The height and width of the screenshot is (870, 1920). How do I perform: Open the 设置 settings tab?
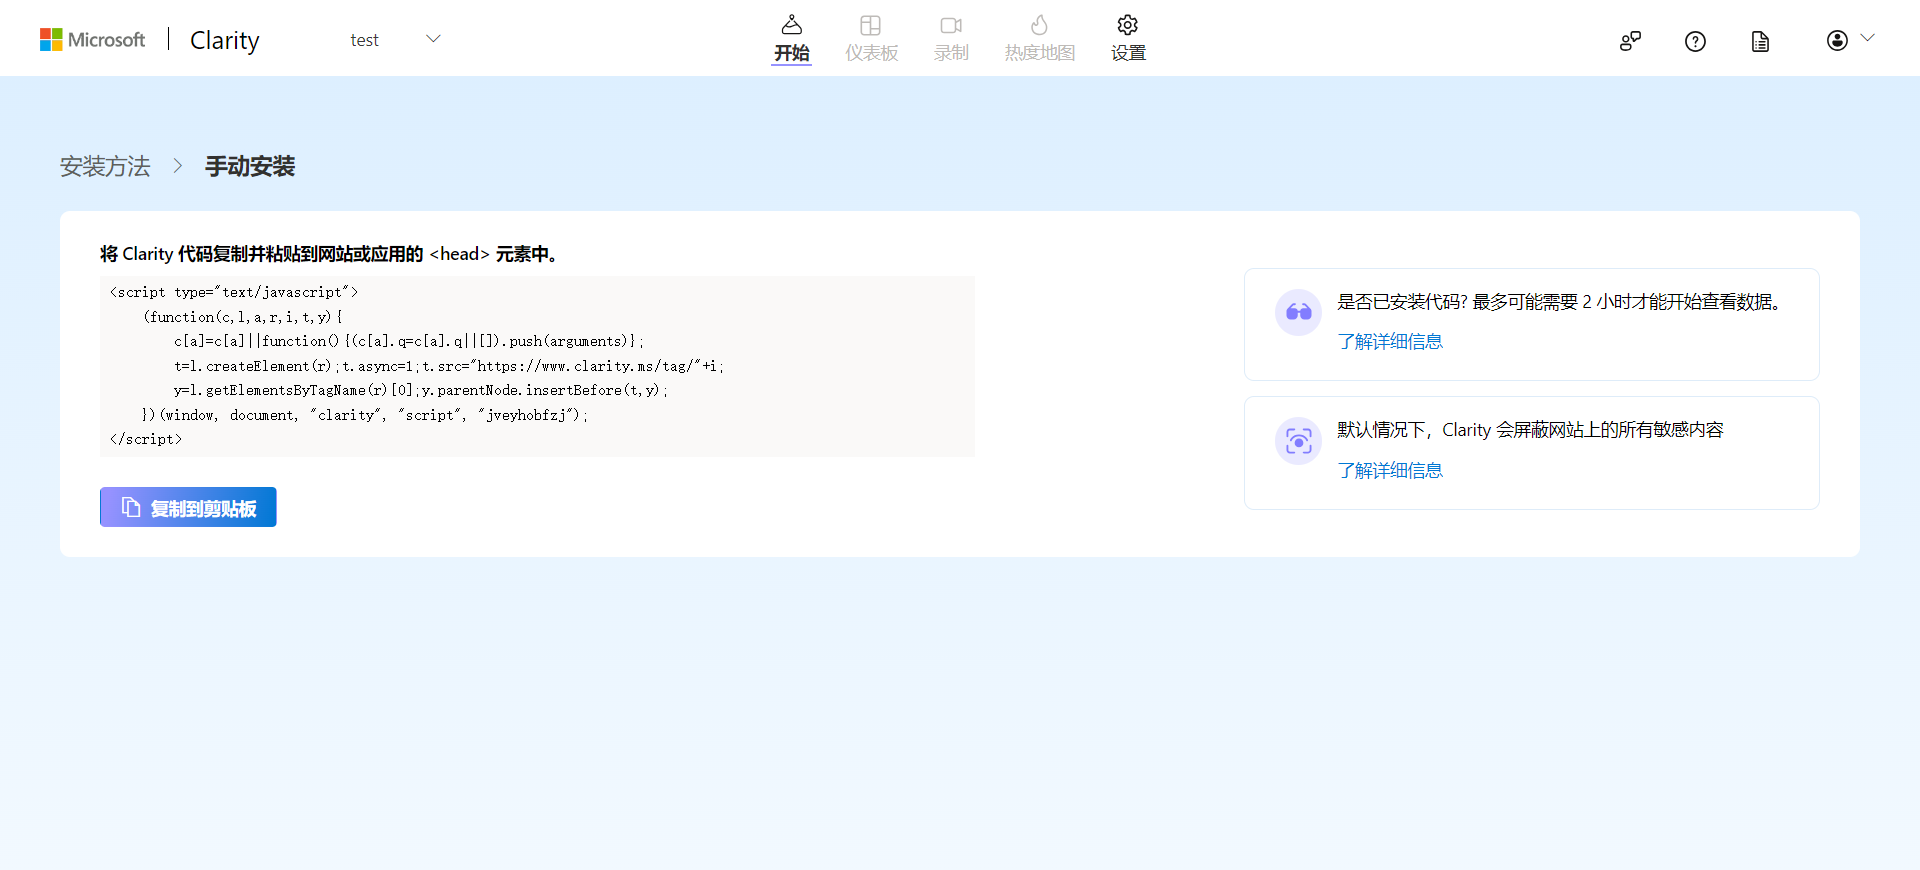[1128, 39]
